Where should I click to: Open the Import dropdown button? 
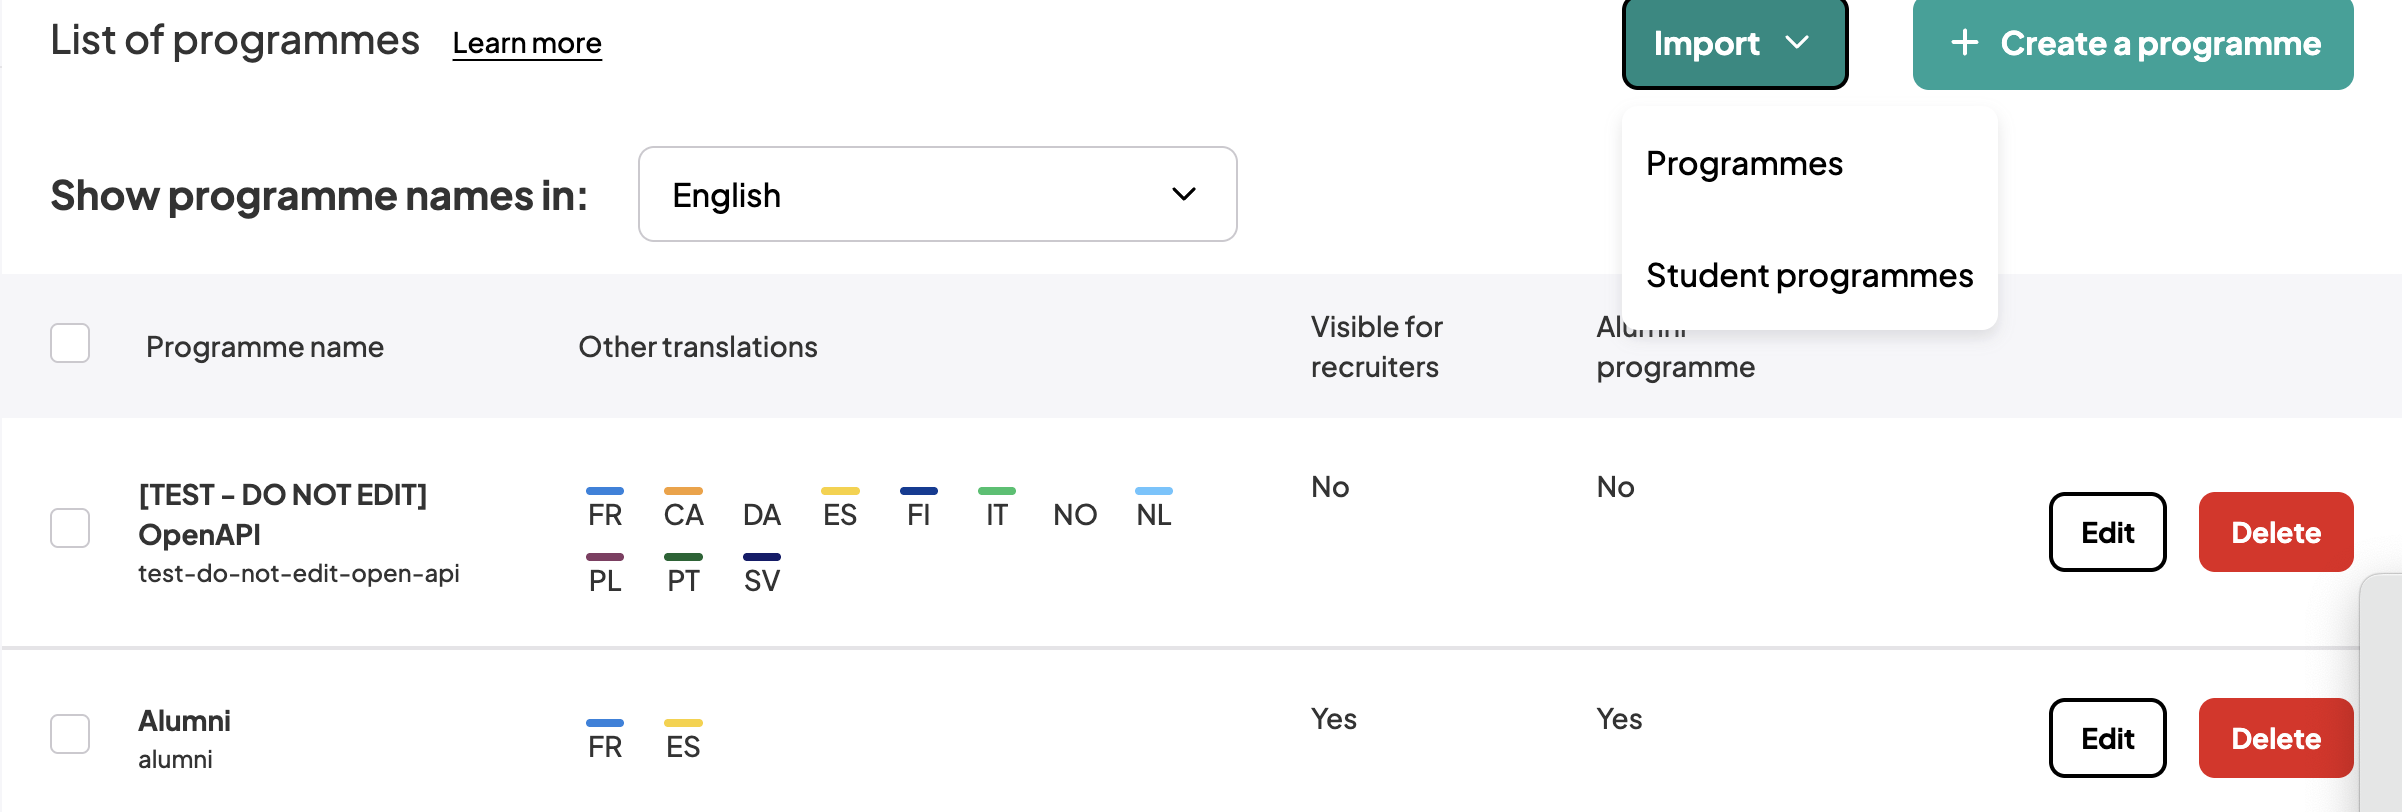1735,43
